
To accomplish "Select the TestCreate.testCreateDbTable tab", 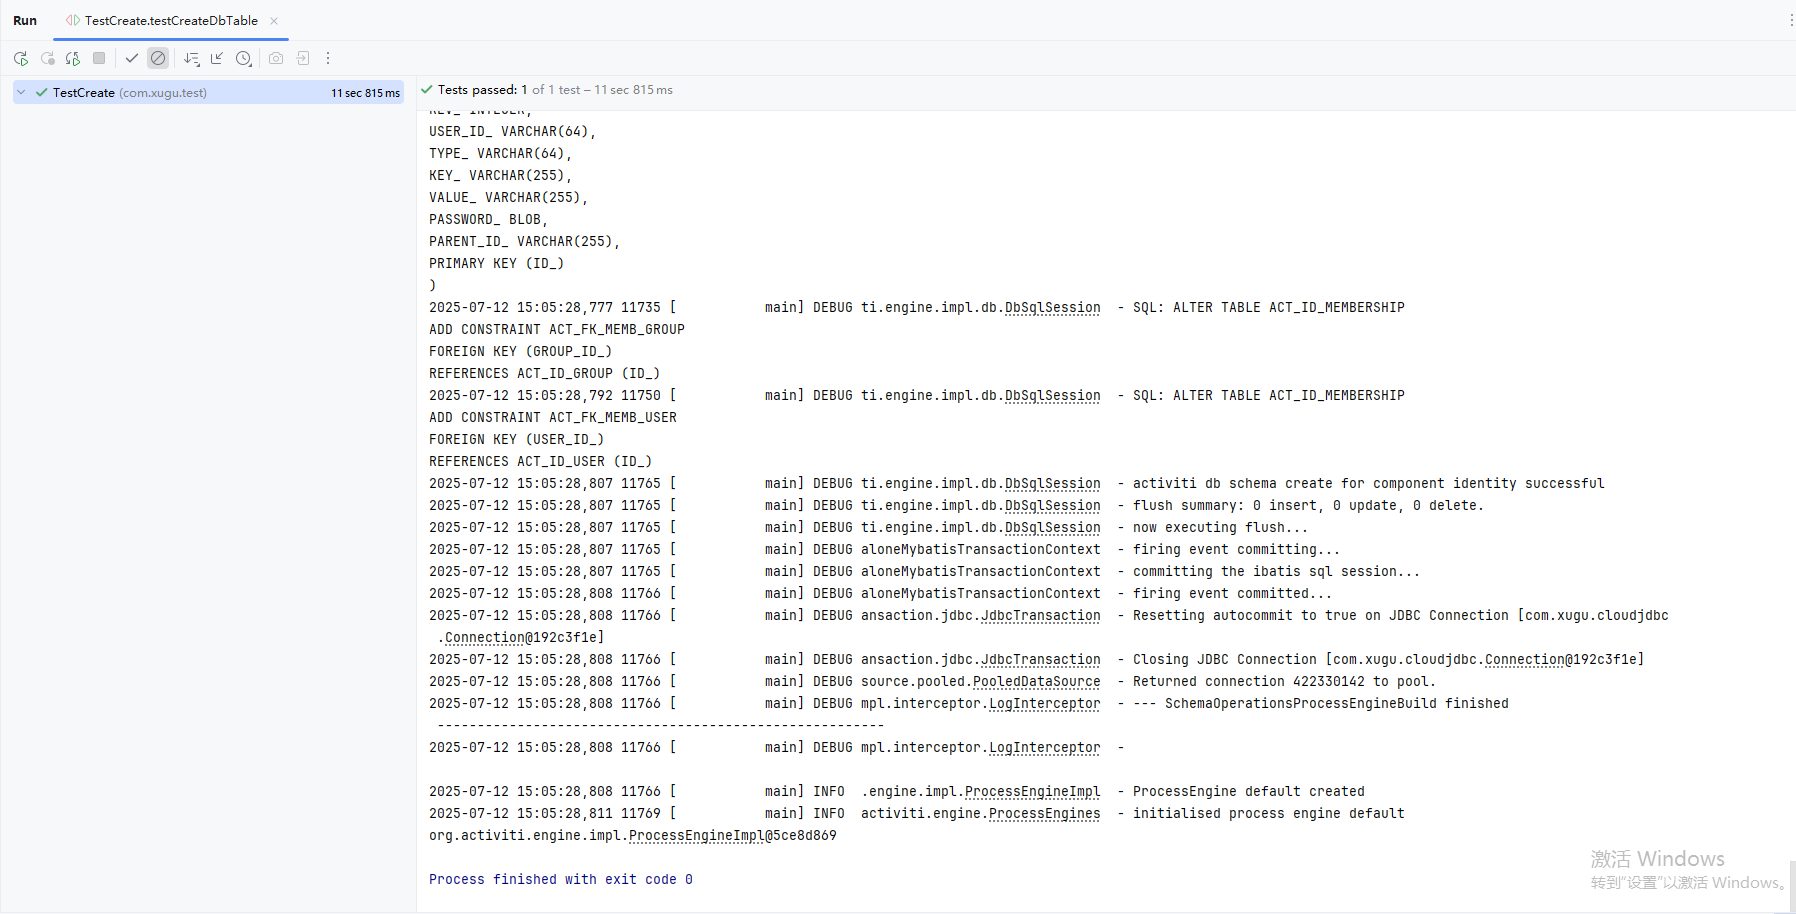I will 170,21.
